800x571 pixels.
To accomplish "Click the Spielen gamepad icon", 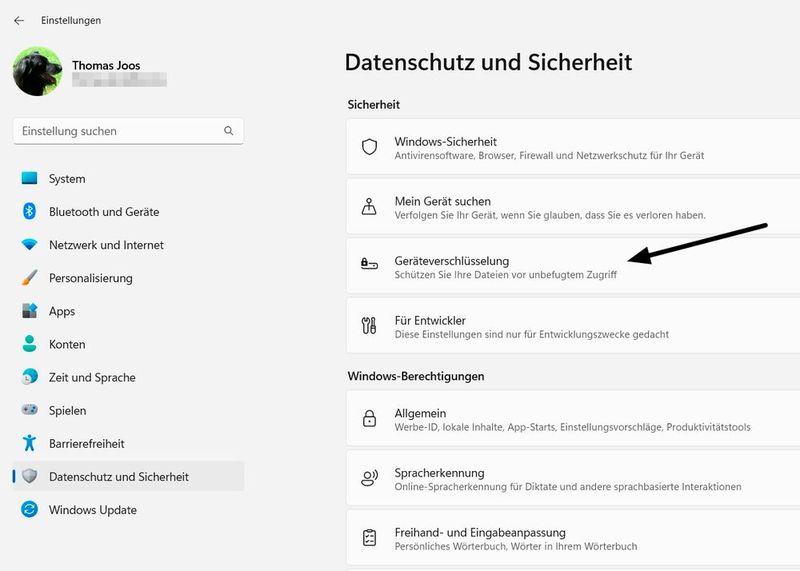I will pyautogui.click(x=30, y=409).
